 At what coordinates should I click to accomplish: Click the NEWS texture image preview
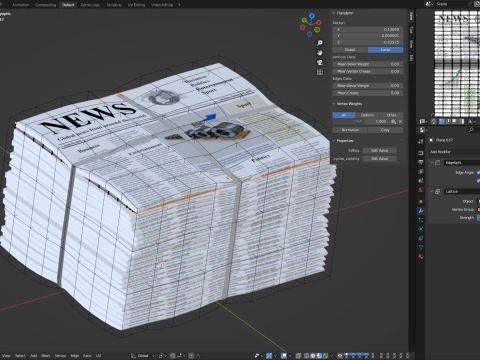click(x=457, y=64)
